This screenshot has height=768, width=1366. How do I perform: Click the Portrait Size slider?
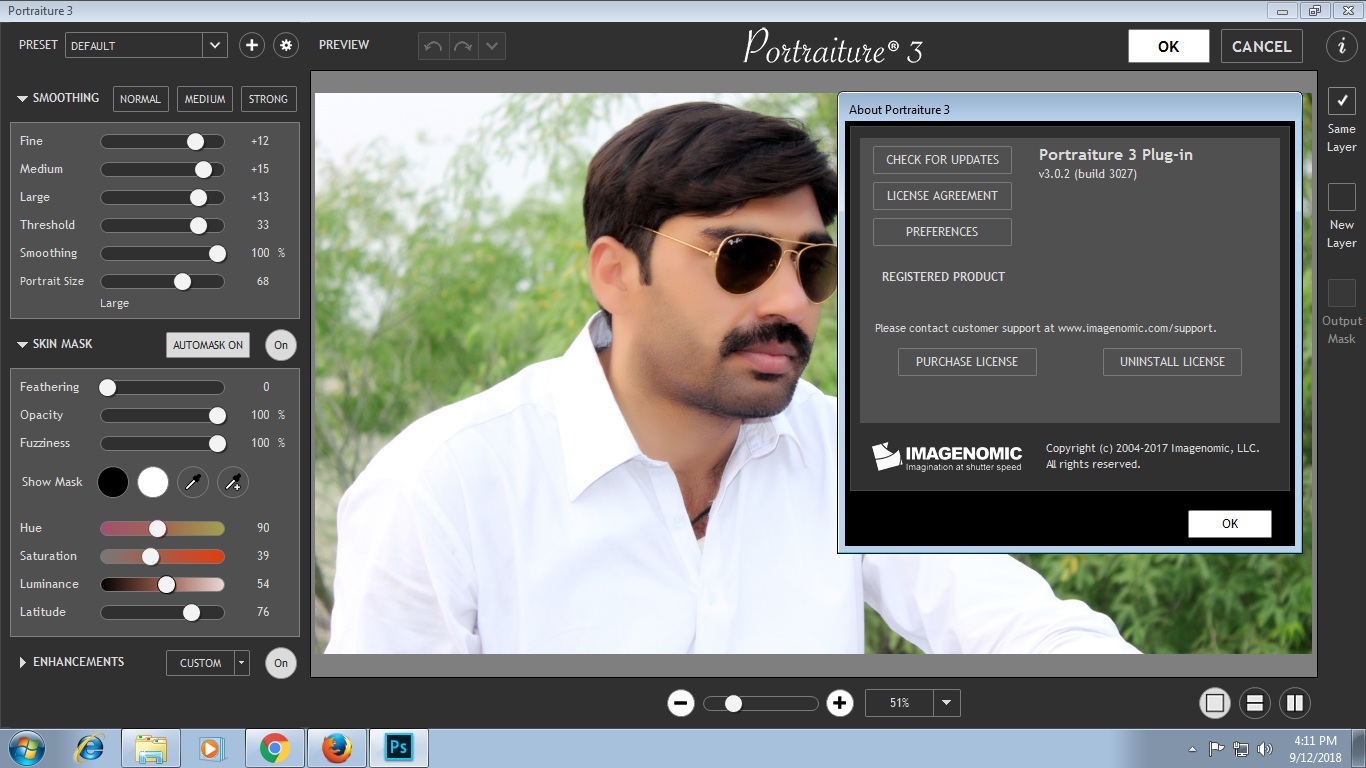pos(162,282)
